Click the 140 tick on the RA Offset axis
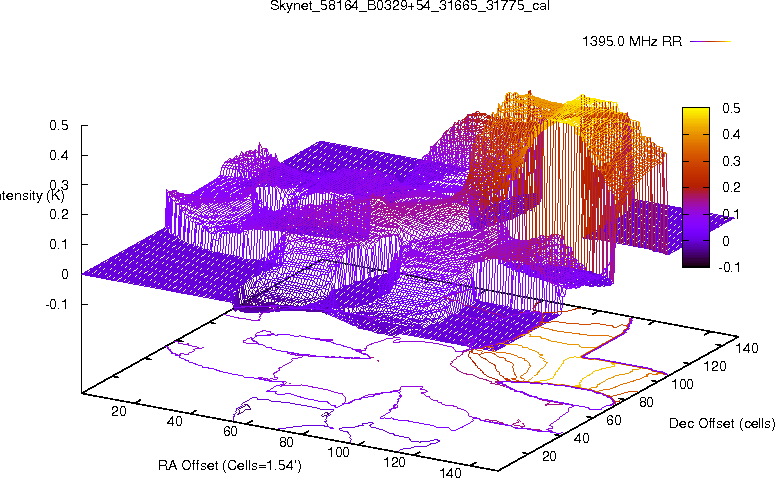 point(450,472)
